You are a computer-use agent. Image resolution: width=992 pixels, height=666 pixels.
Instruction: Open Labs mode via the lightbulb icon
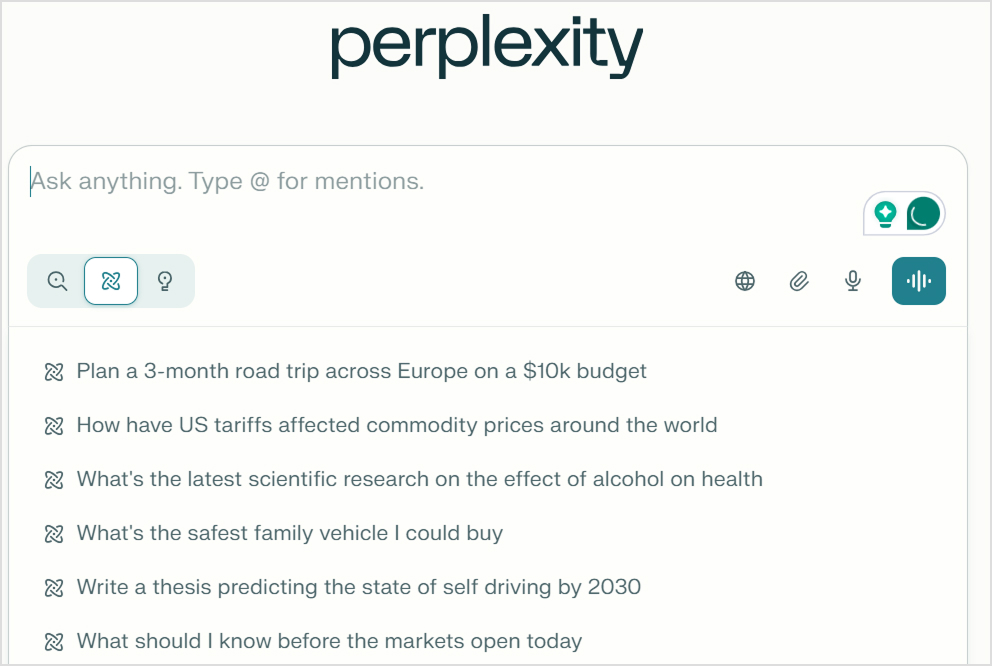(x=165, y=281)
